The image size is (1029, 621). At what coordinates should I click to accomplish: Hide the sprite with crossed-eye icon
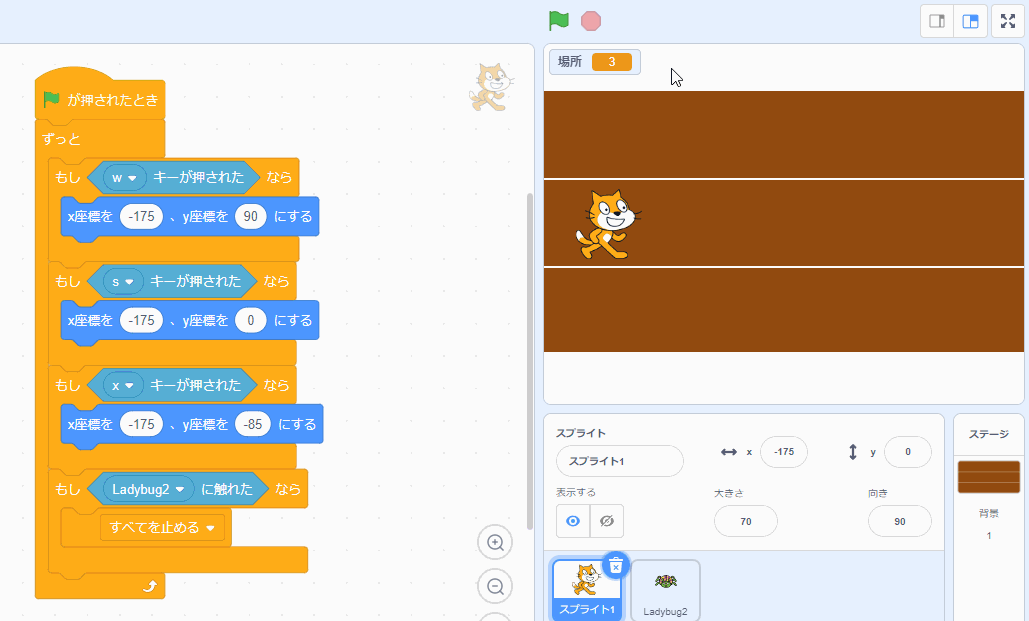[x=606, y=521]
